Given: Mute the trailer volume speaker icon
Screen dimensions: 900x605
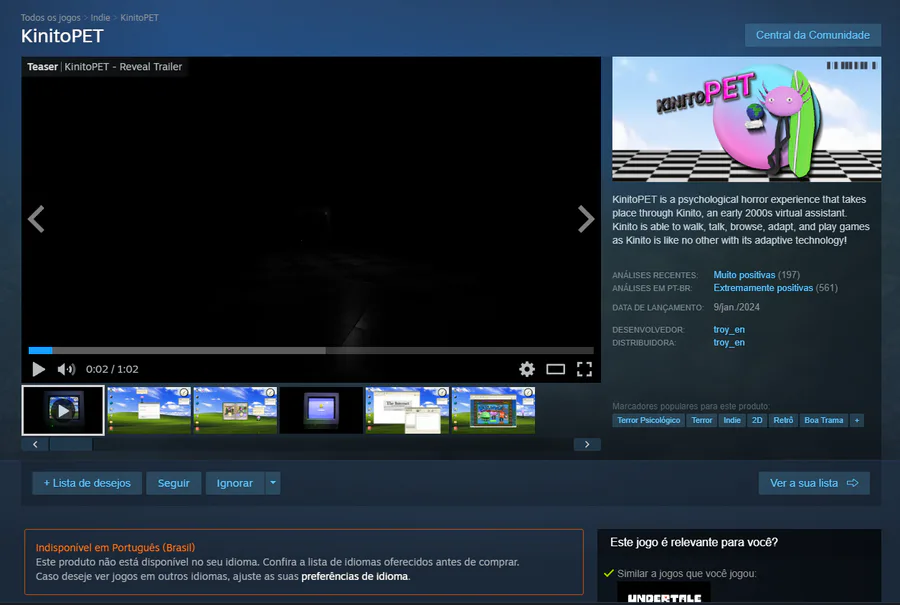Looking at the screenshot, I should (x=66, y=369).
